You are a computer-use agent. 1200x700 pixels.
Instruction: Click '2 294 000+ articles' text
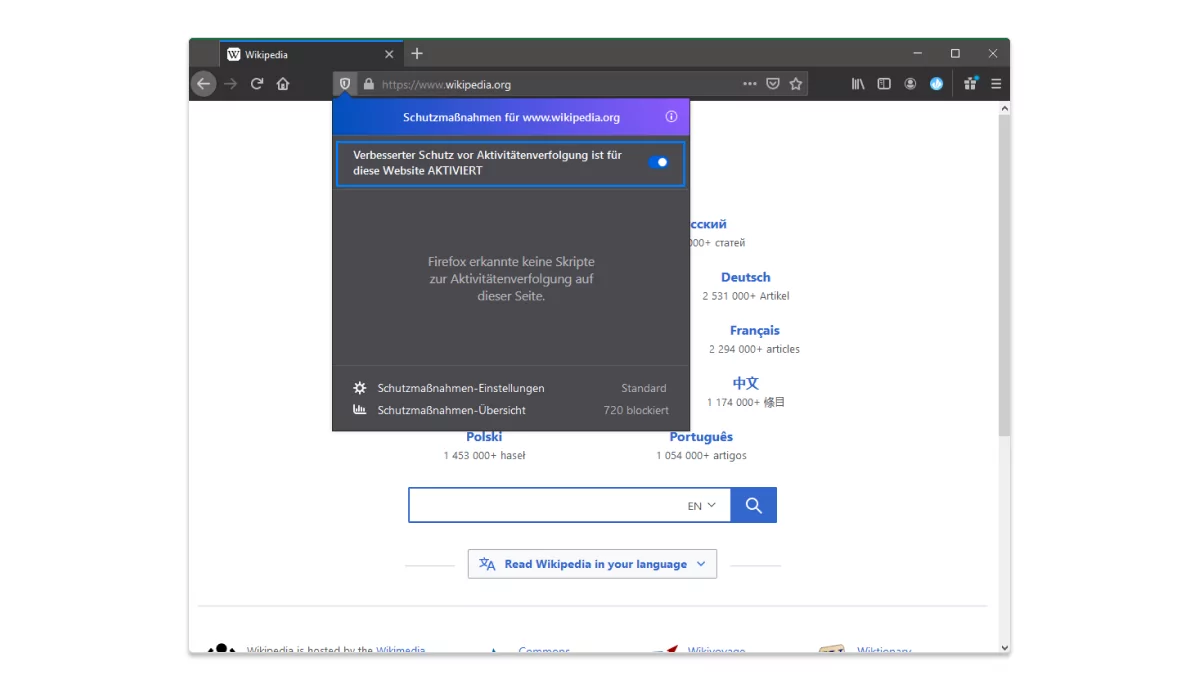755,349
